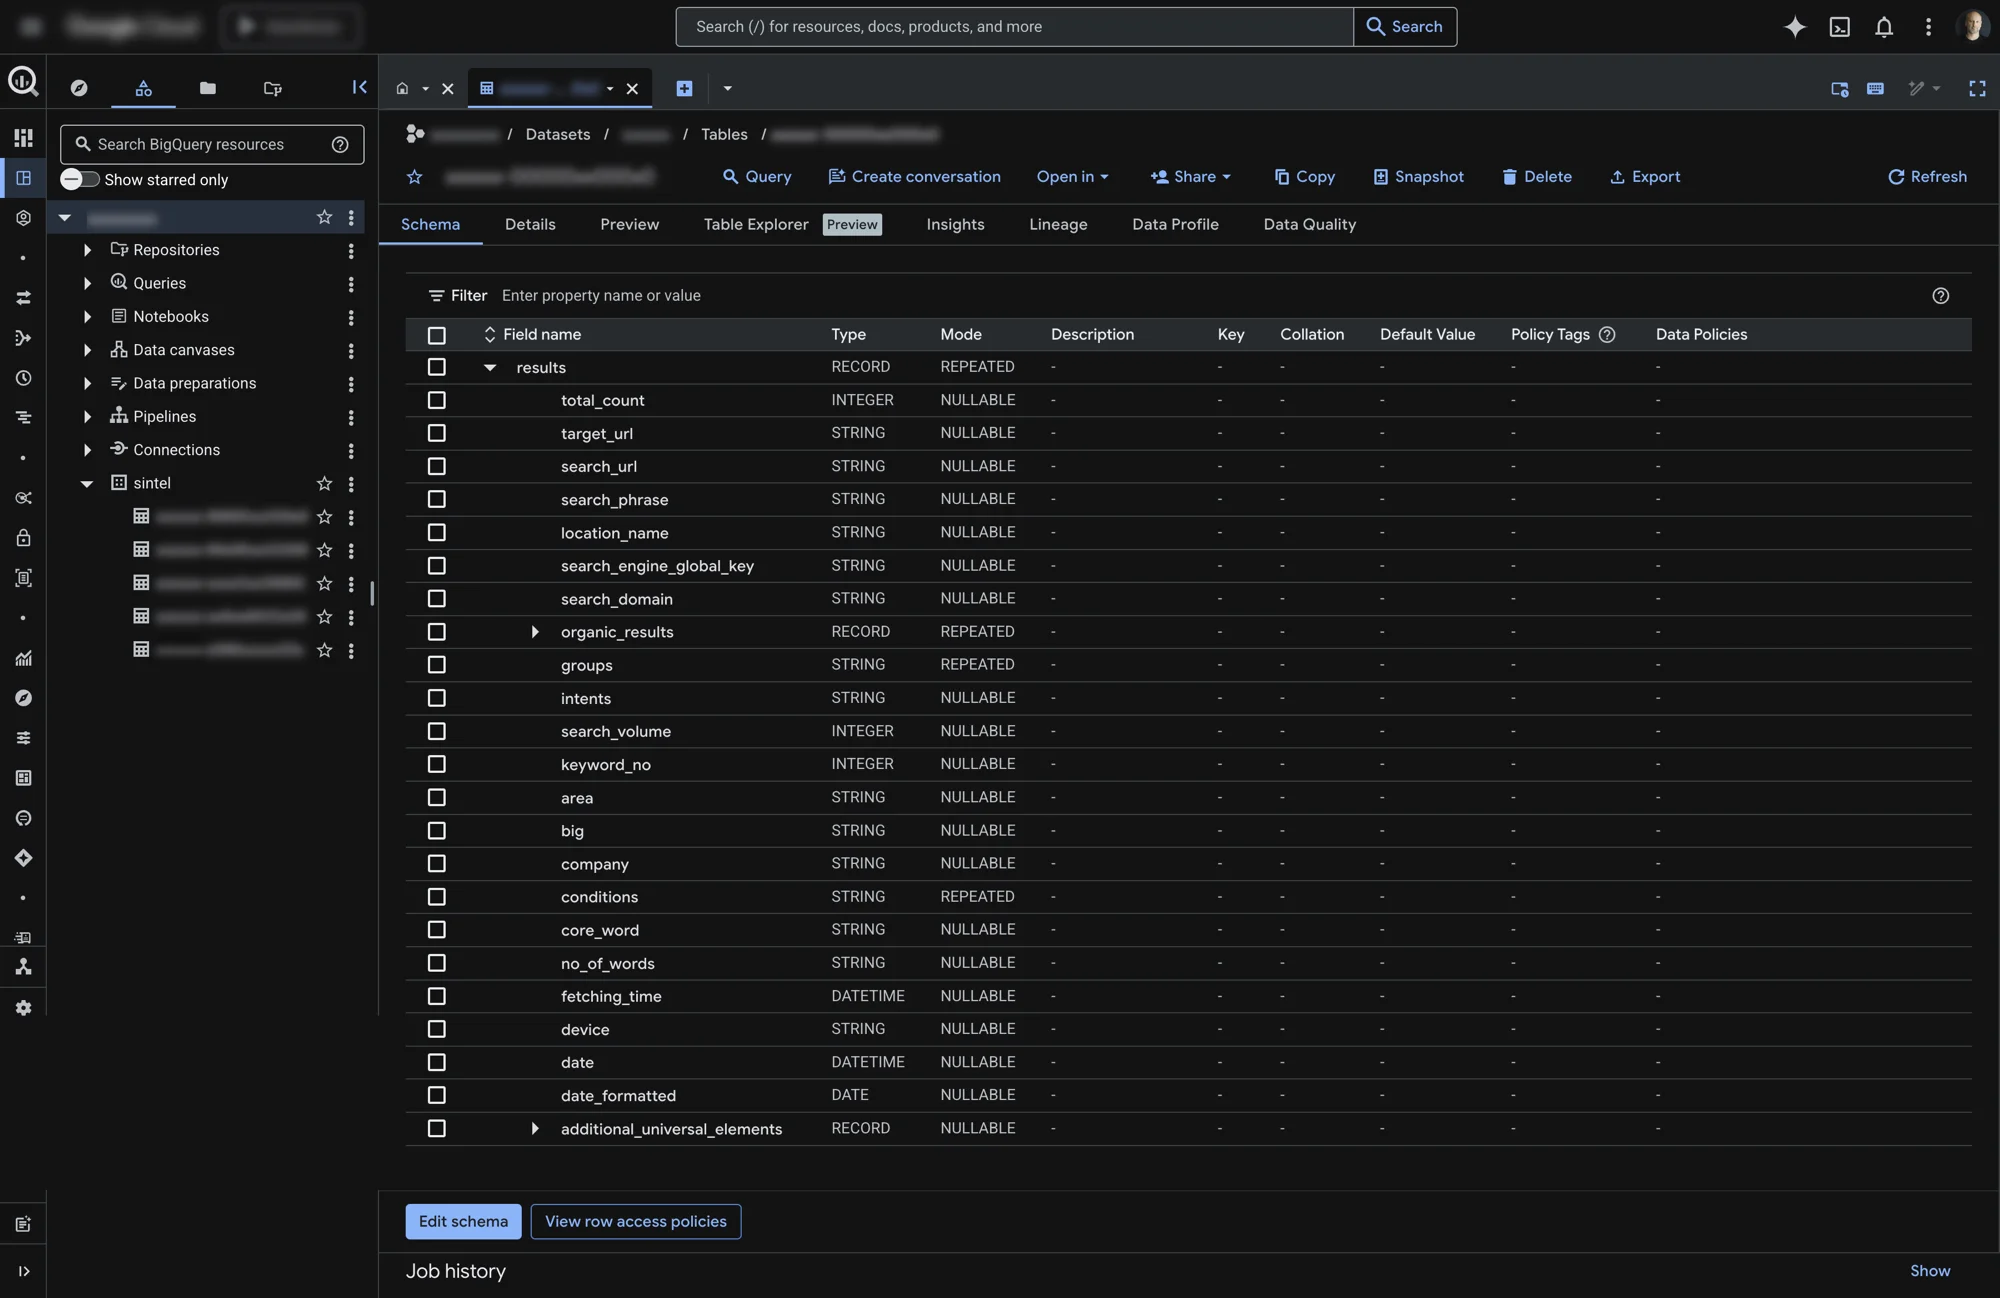
Task: Click the notifications bell icon
Action: point(1884,27)
